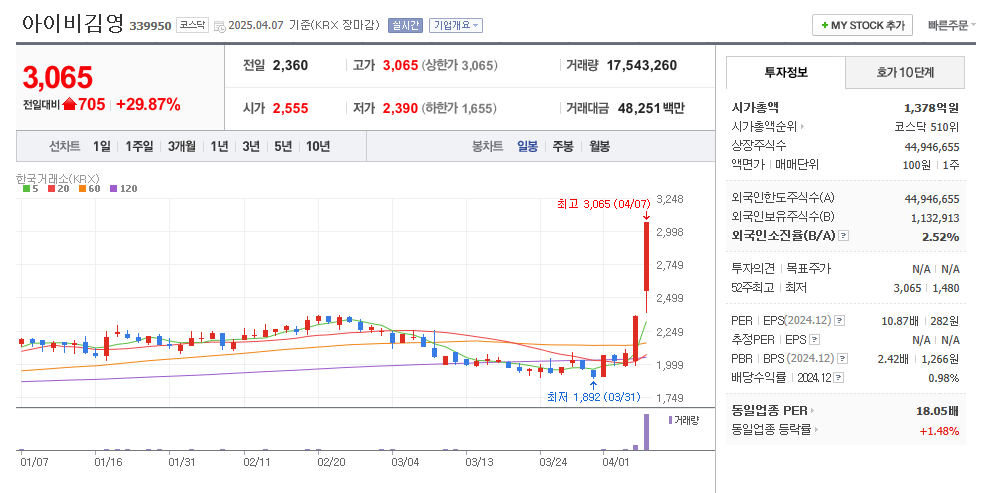Select the 3개월 line chart period
985x493 pixels.
tap(182, 146)
